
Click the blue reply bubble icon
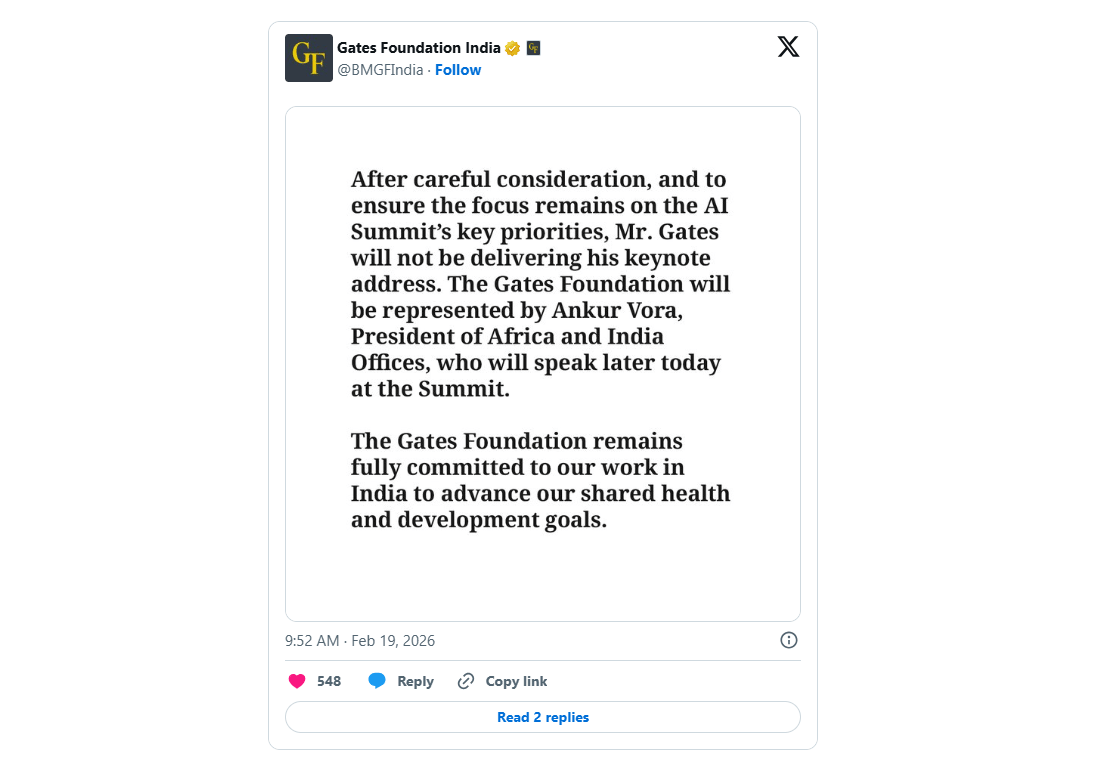point(377,681)
